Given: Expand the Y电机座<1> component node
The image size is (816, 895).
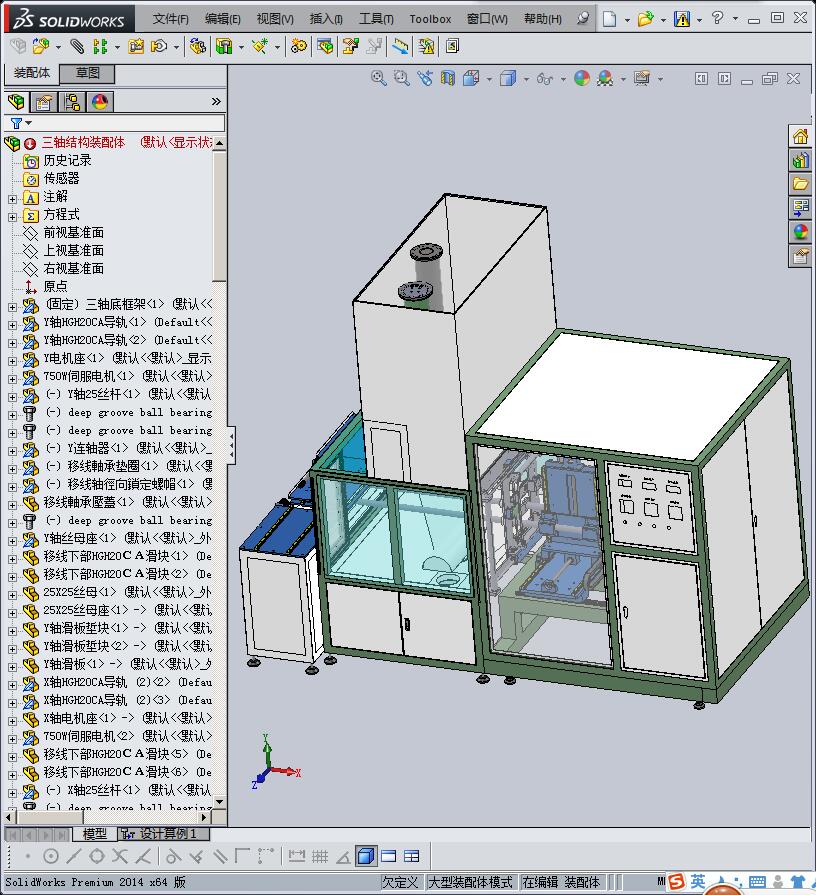Looking at the screenshot, I should coord(13,361).
